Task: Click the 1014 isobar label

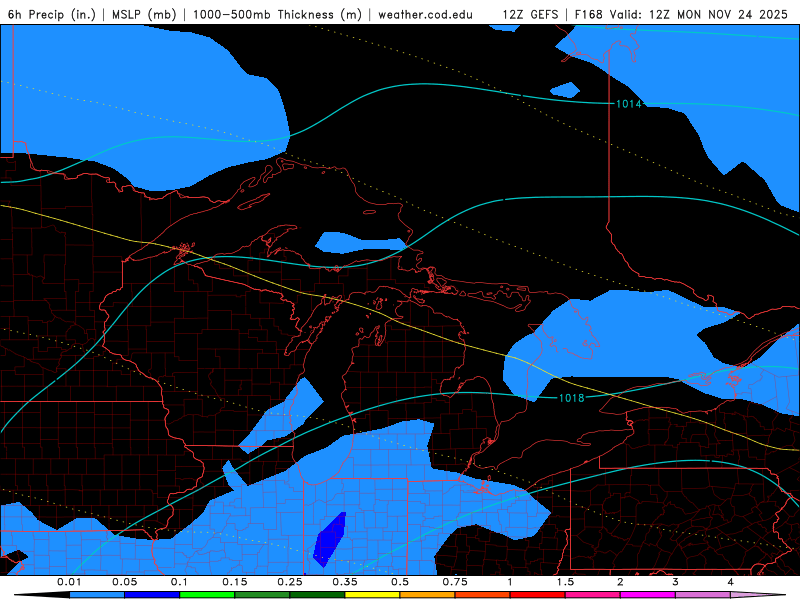Action: point(629,104)
